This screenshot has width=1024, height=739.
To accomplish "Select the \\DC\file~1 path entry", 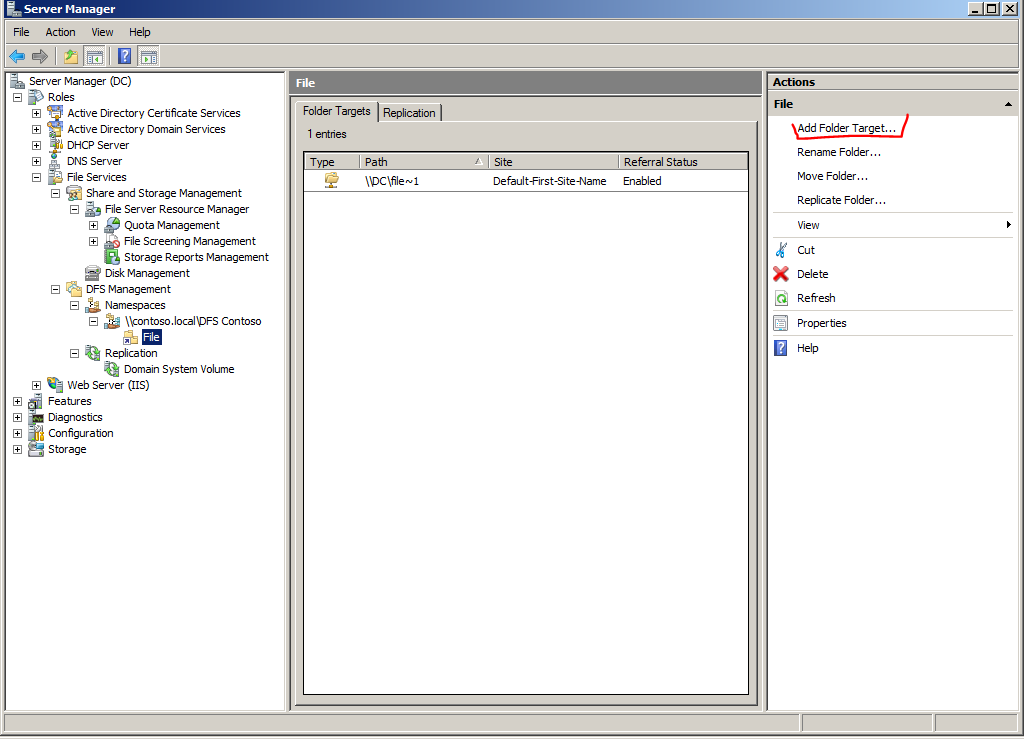I will point(392,181).
